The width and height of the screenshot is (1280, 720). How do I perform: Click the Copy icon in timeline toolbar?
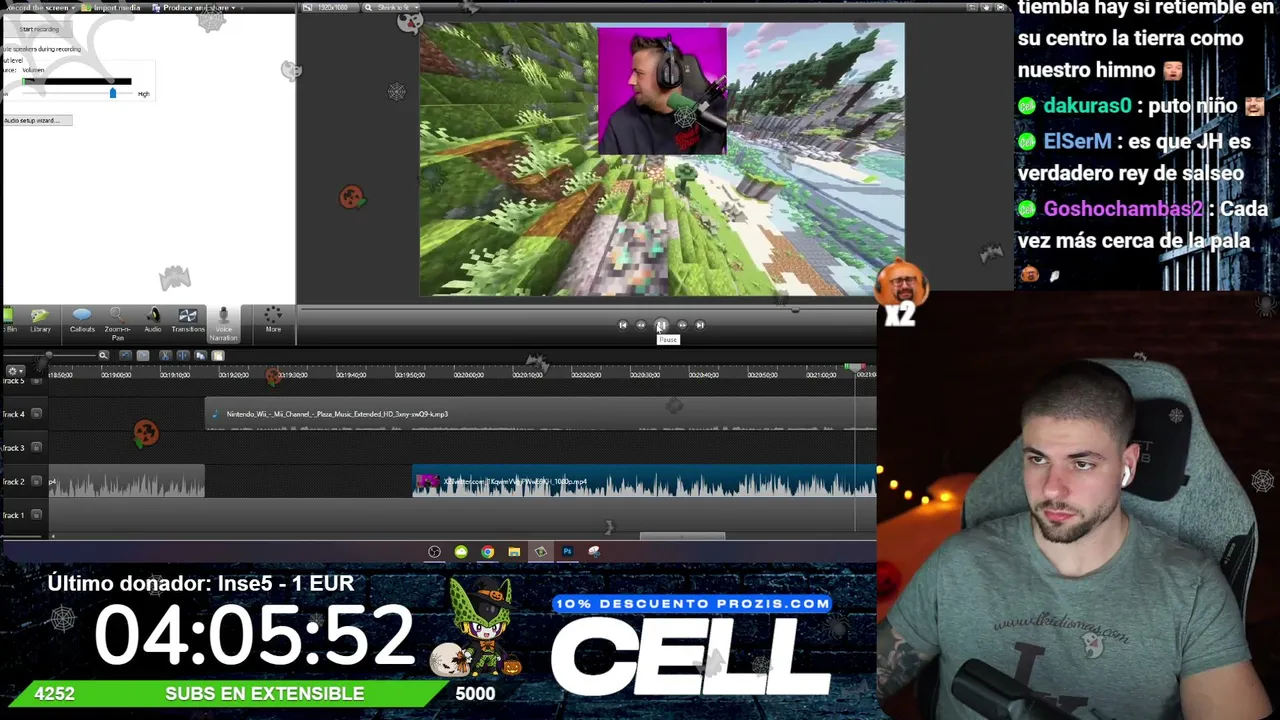(200, 355)
